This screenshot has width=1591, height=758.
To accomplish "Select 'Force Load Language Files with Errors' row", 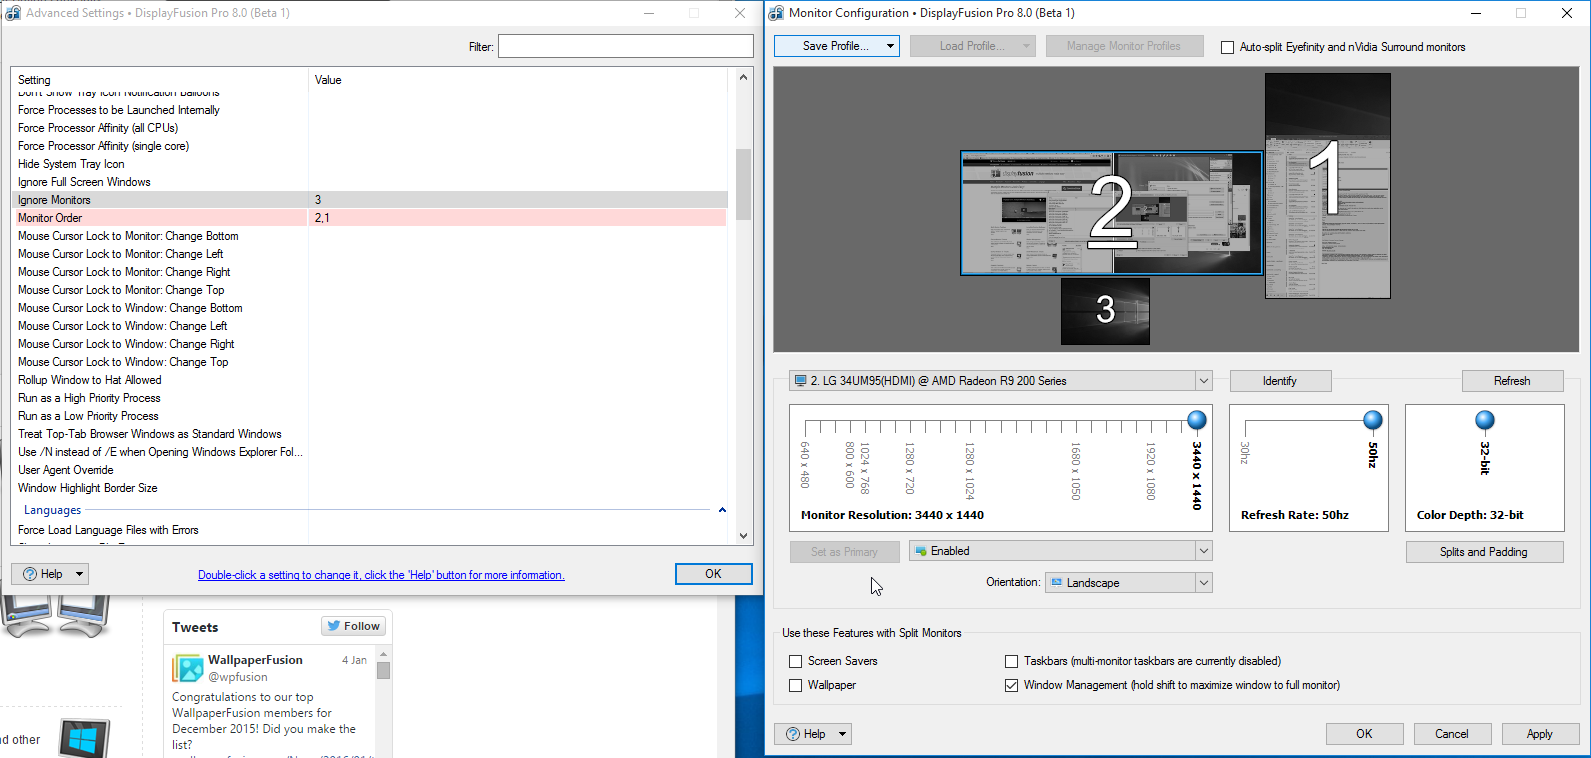I will tap(371, 530).
